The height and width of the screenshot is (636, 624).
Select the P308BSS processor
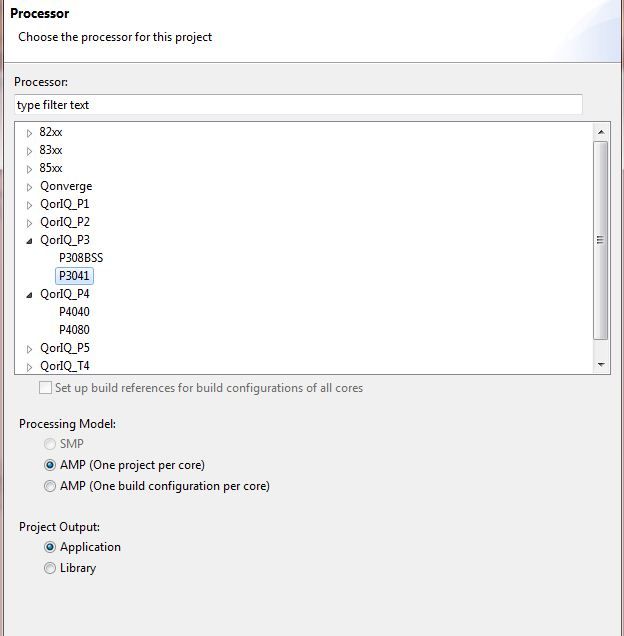tap(81, 258)
